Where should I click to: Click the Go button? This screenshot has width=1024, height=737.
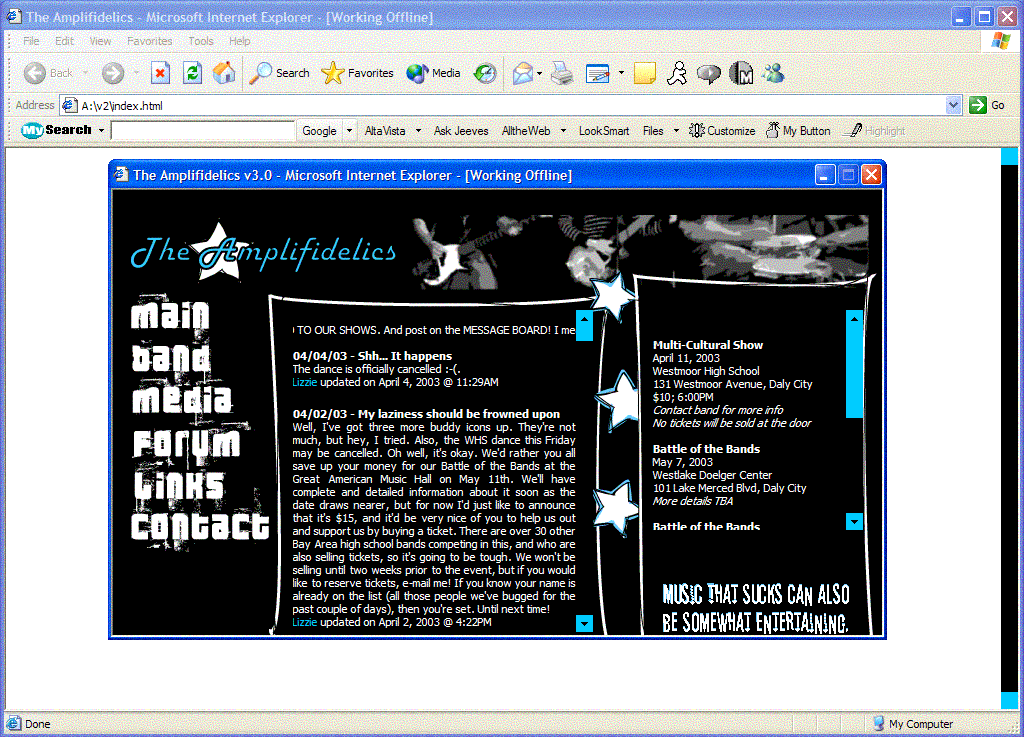coord(987,105)
